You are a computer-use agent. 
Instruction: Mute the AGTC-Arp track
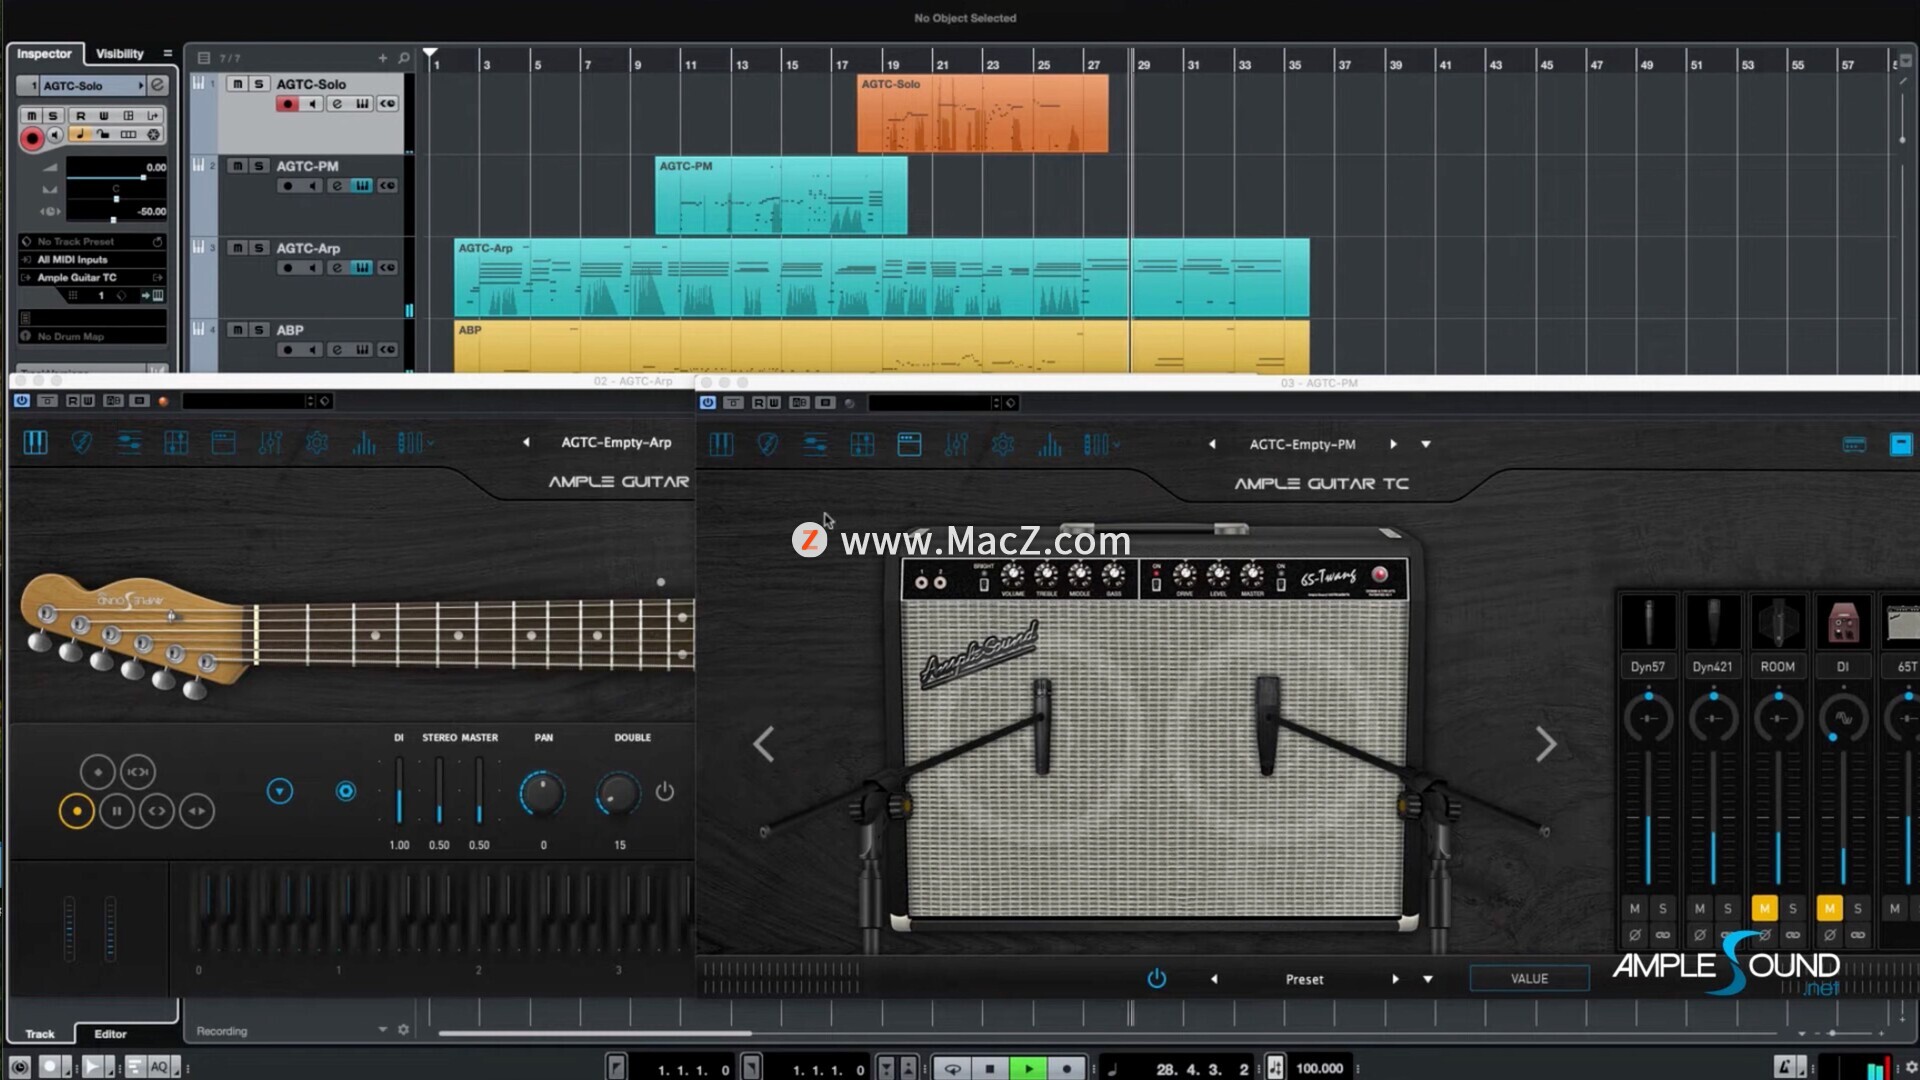(237, 248)
